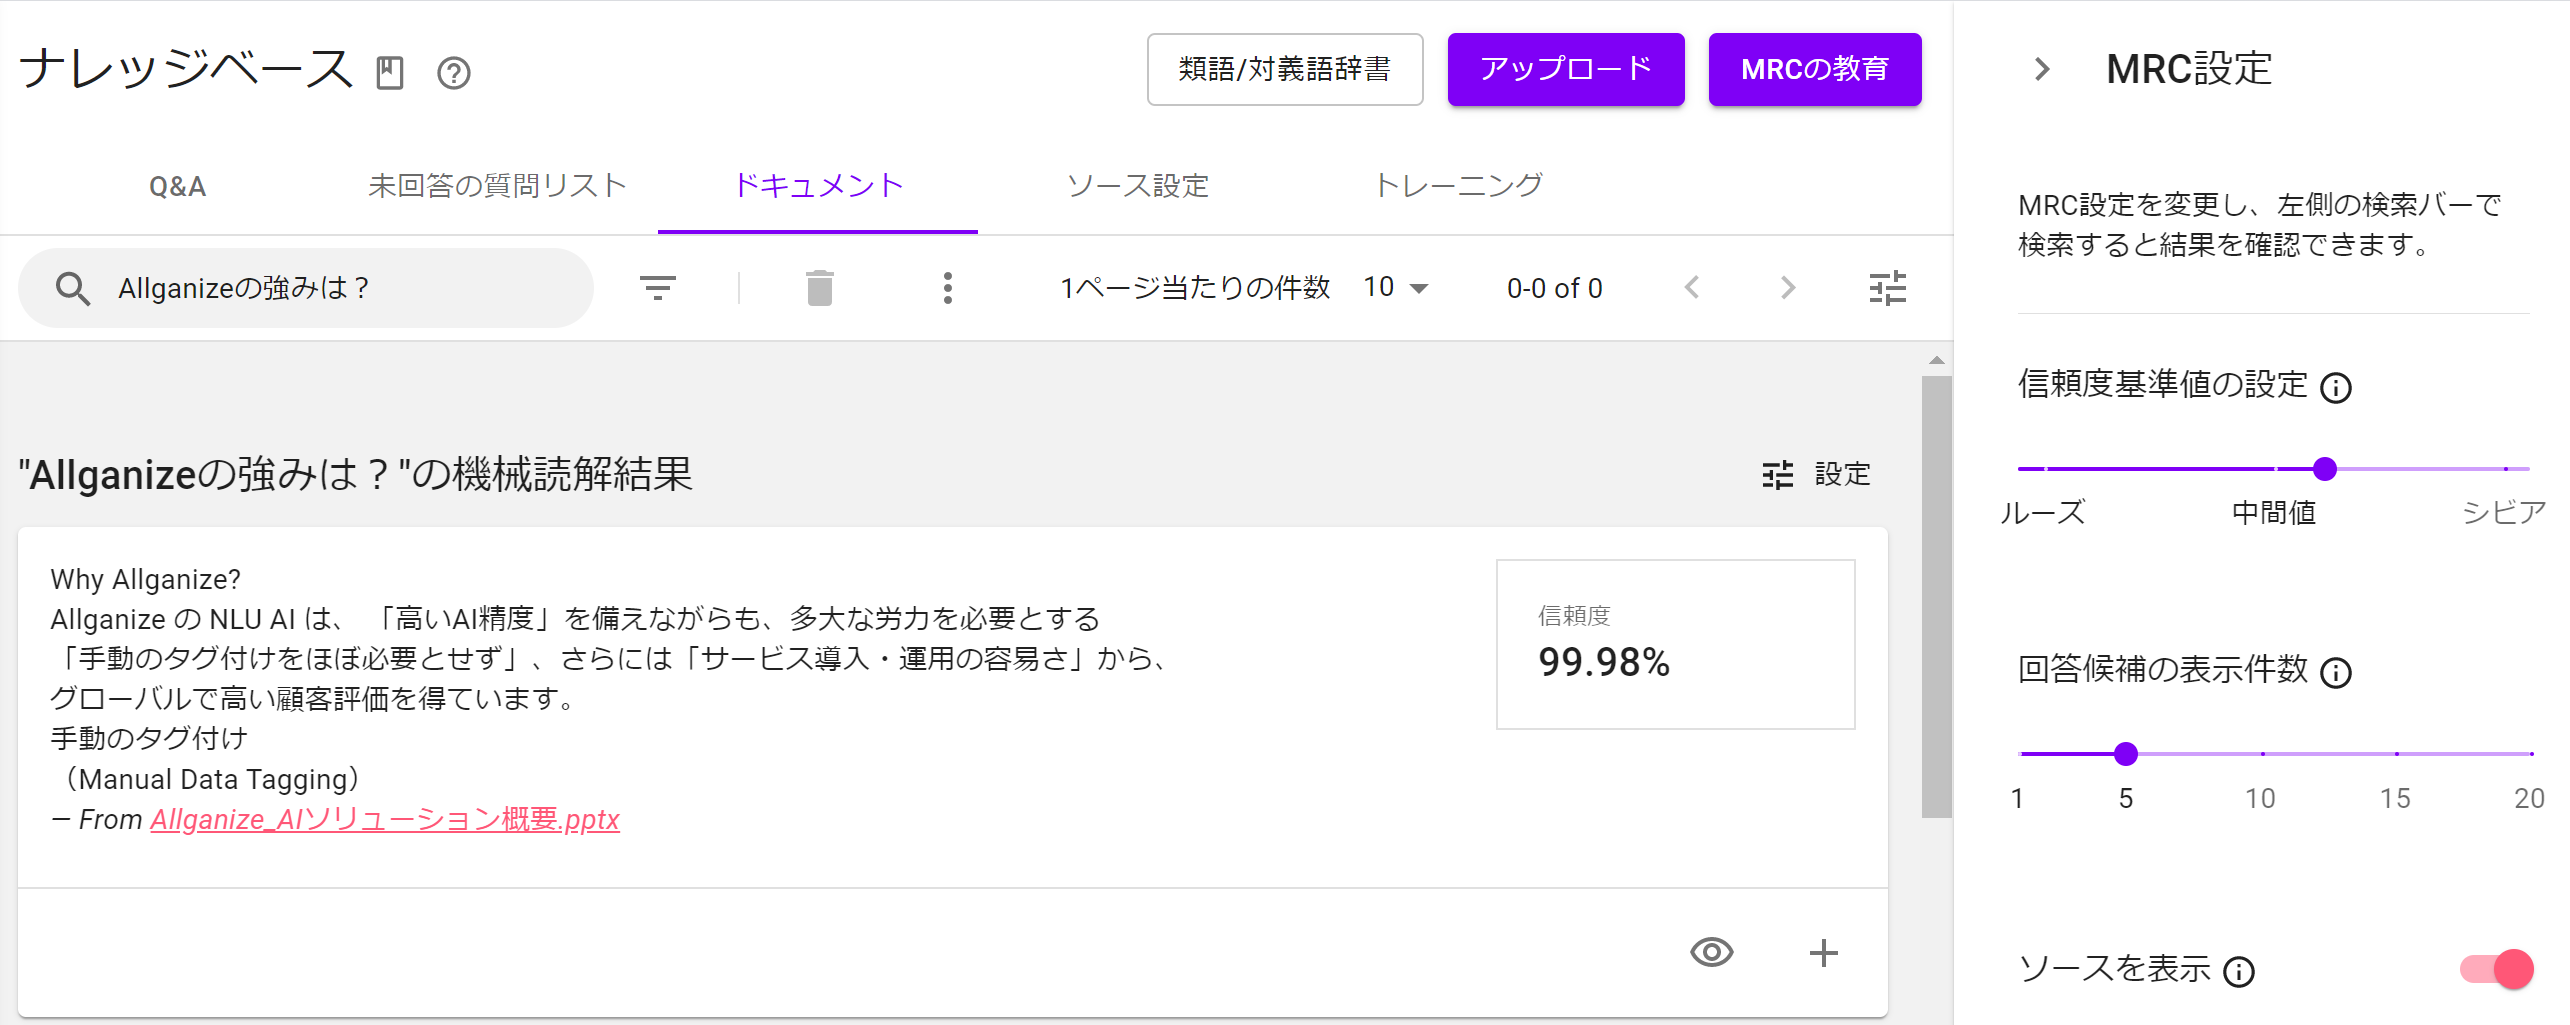Click the eye preview icon on result card

coord(1712,952)
